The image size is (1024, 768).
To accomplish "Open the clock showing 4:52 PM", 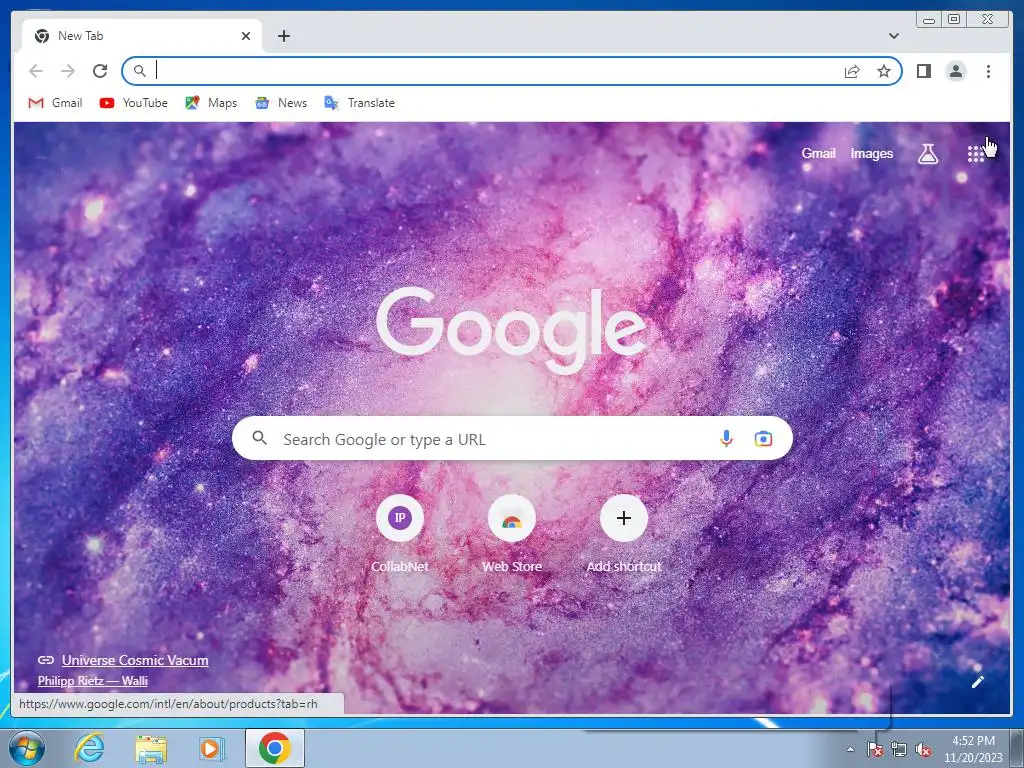I will [973, 749].
